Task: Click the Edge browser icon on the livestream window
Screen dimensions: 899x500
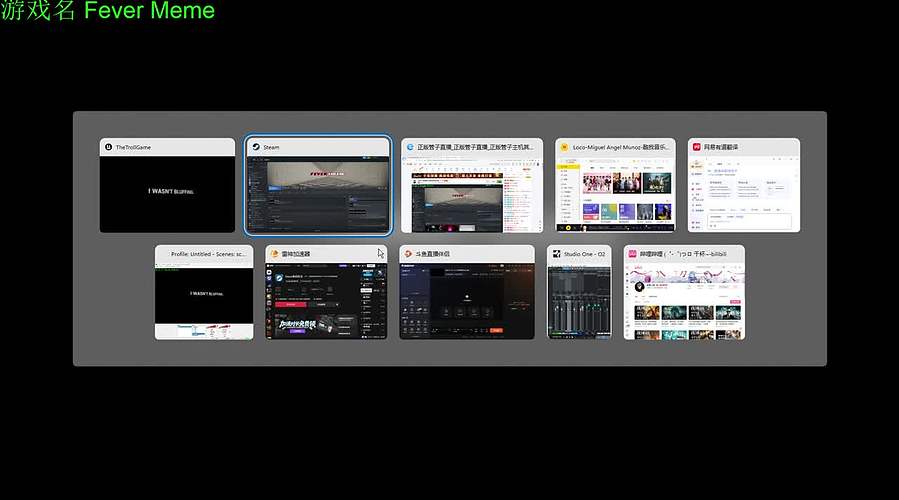Action: pos(409,147)
